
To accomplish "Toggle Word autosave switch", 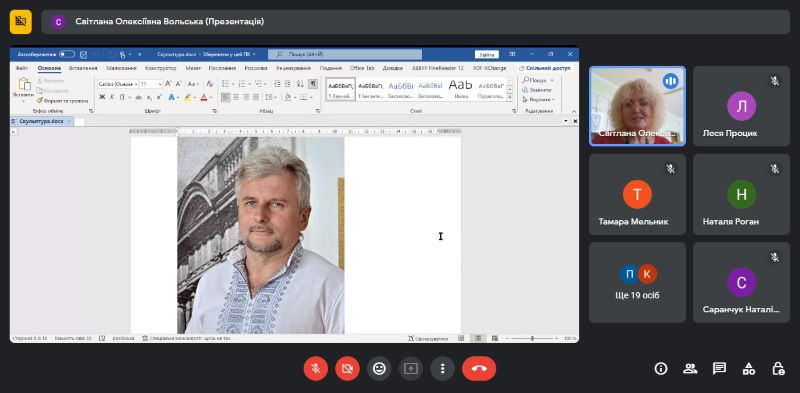I will point(67,54).
